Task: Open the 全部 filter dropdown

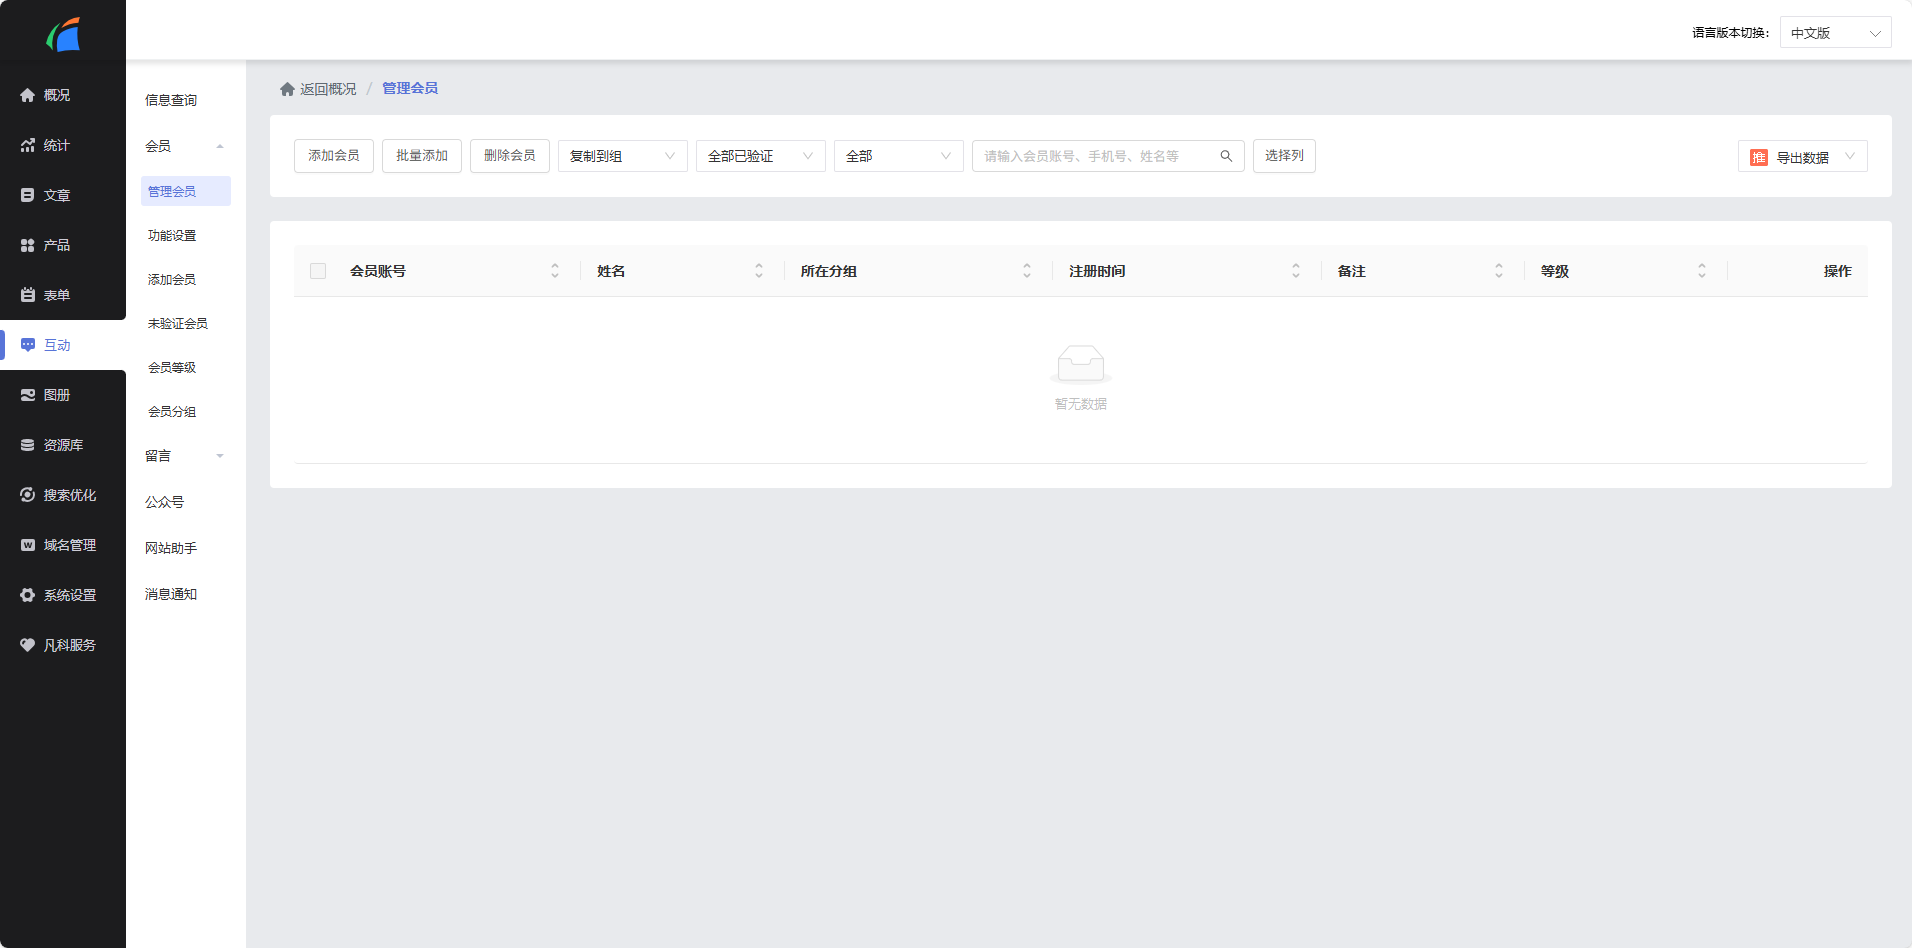Action: point(898,156)
